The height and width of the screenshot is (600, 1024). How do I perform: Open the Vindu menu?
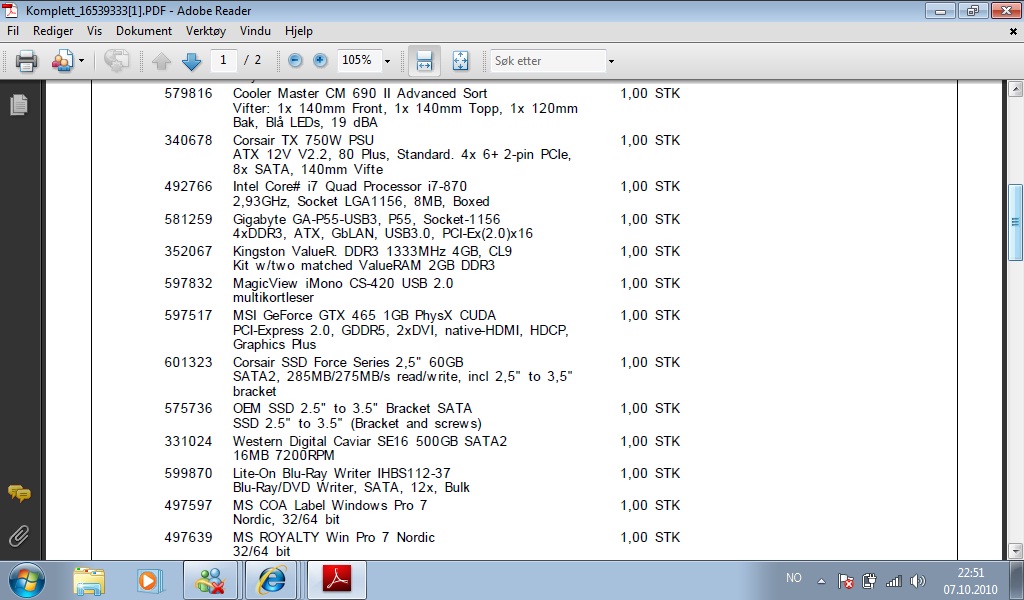255,31
